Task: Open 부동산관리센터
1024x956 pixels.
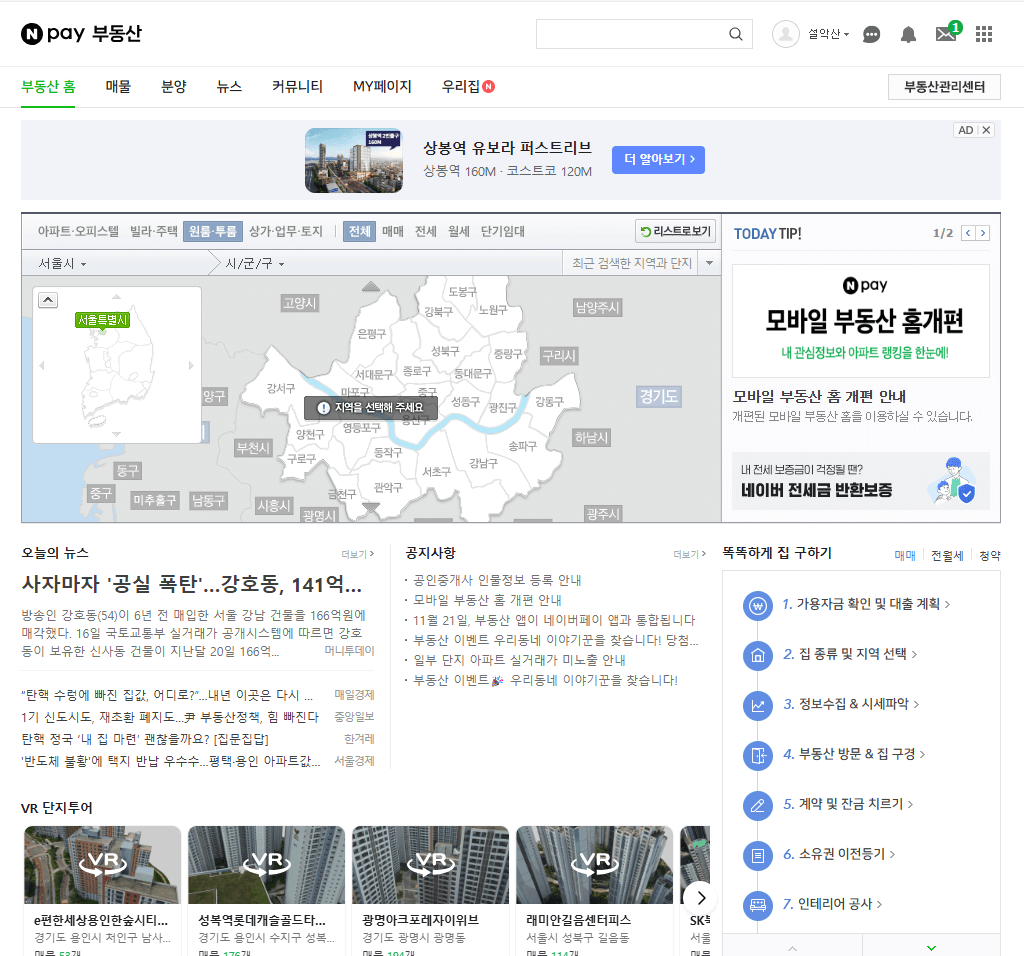Action: pyautogui.click(x=944, y=87)
